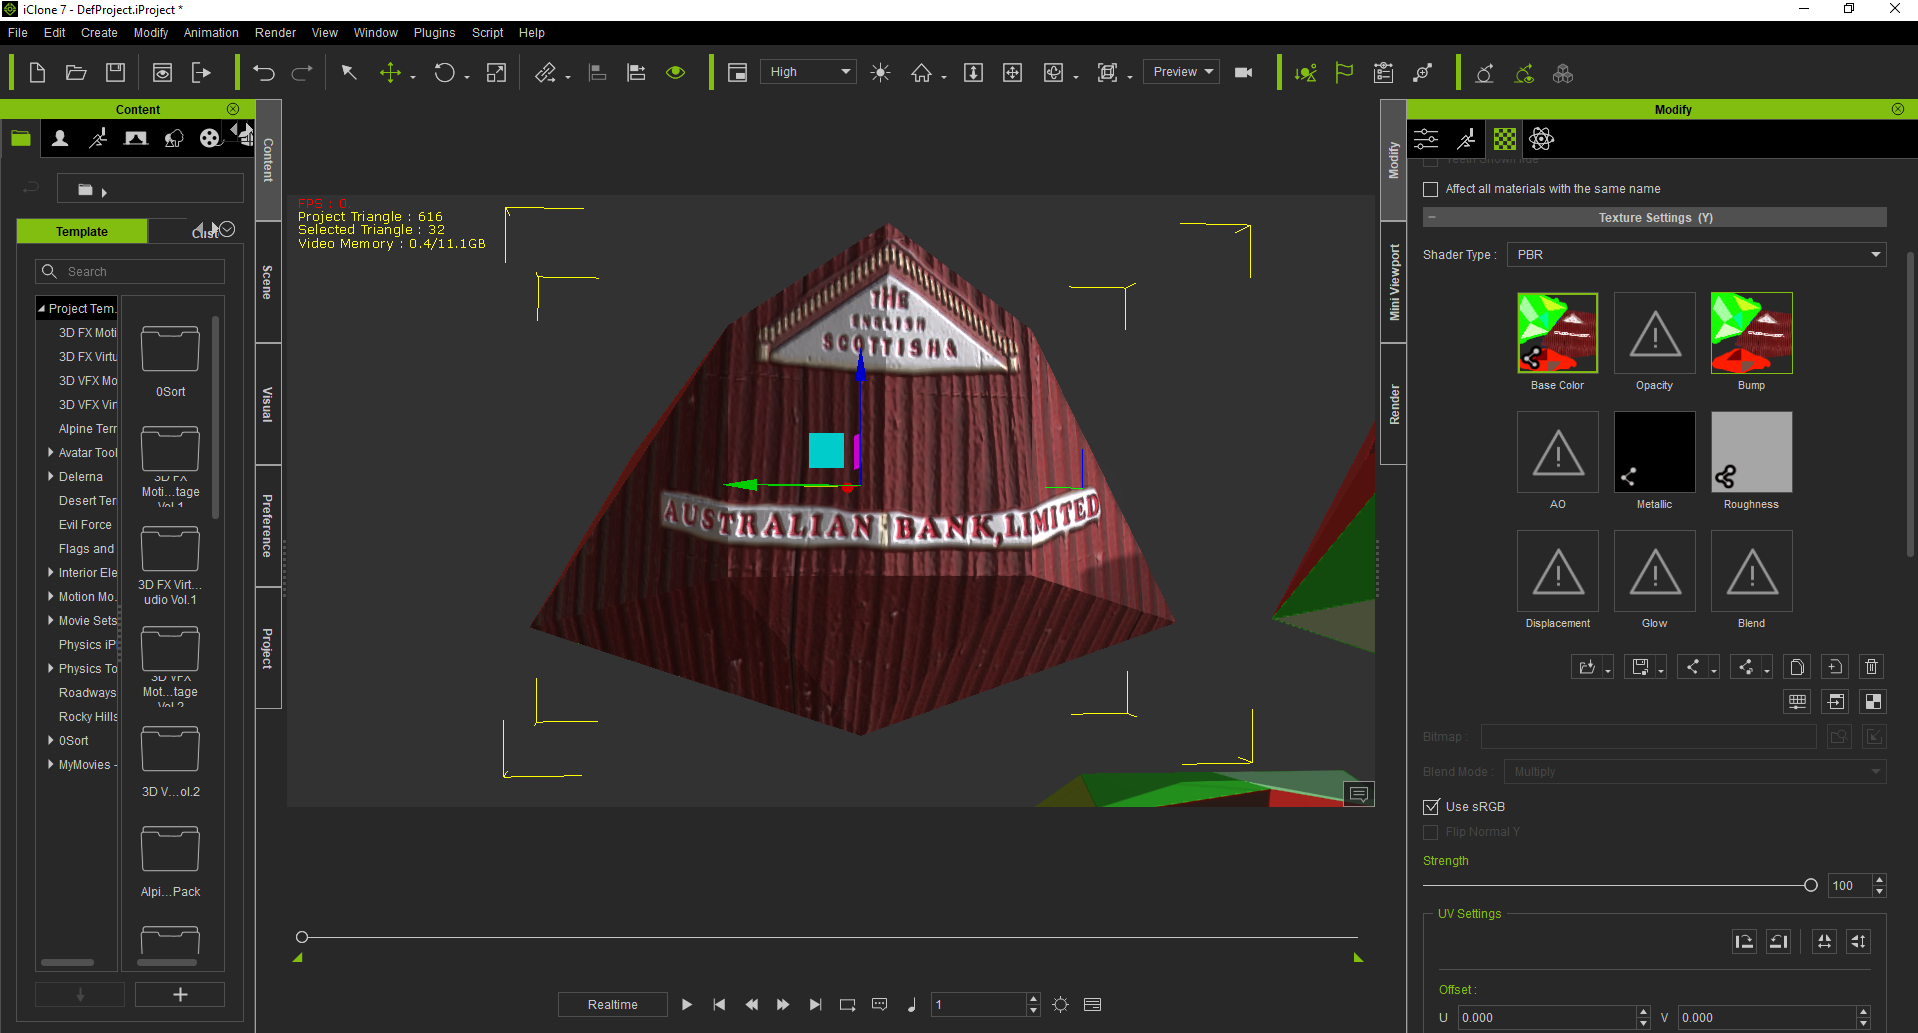Expand the Delerna tree node
Screen dimensions: 1918x1033
click(51, 477)
